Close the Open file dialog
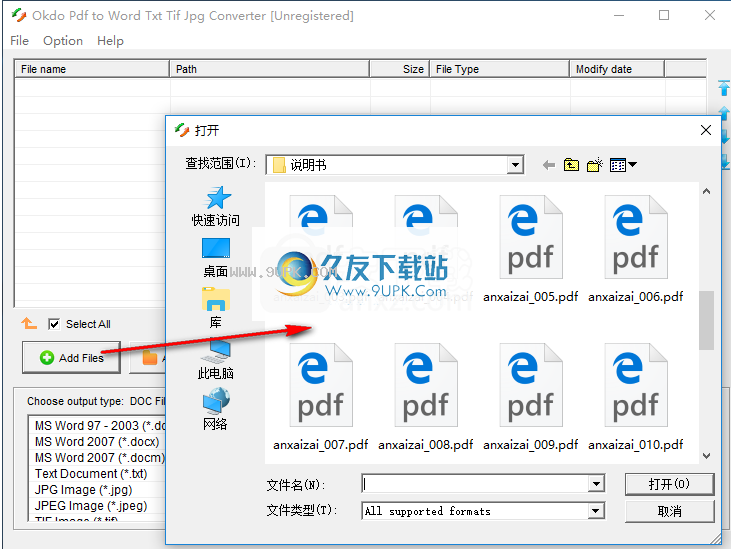 pyautogui.click(x=706, y=130)
